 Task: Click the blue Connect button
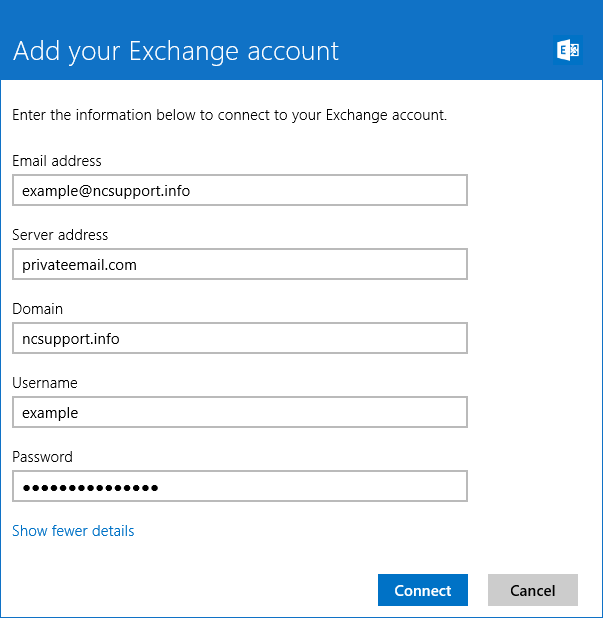tap(422, 590)
